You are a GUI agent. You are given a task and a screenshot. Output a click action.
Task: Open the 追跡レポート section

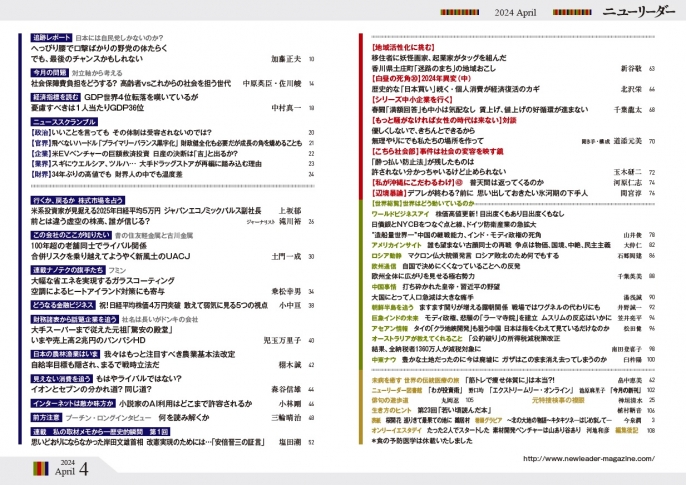(x=52, y=35)
